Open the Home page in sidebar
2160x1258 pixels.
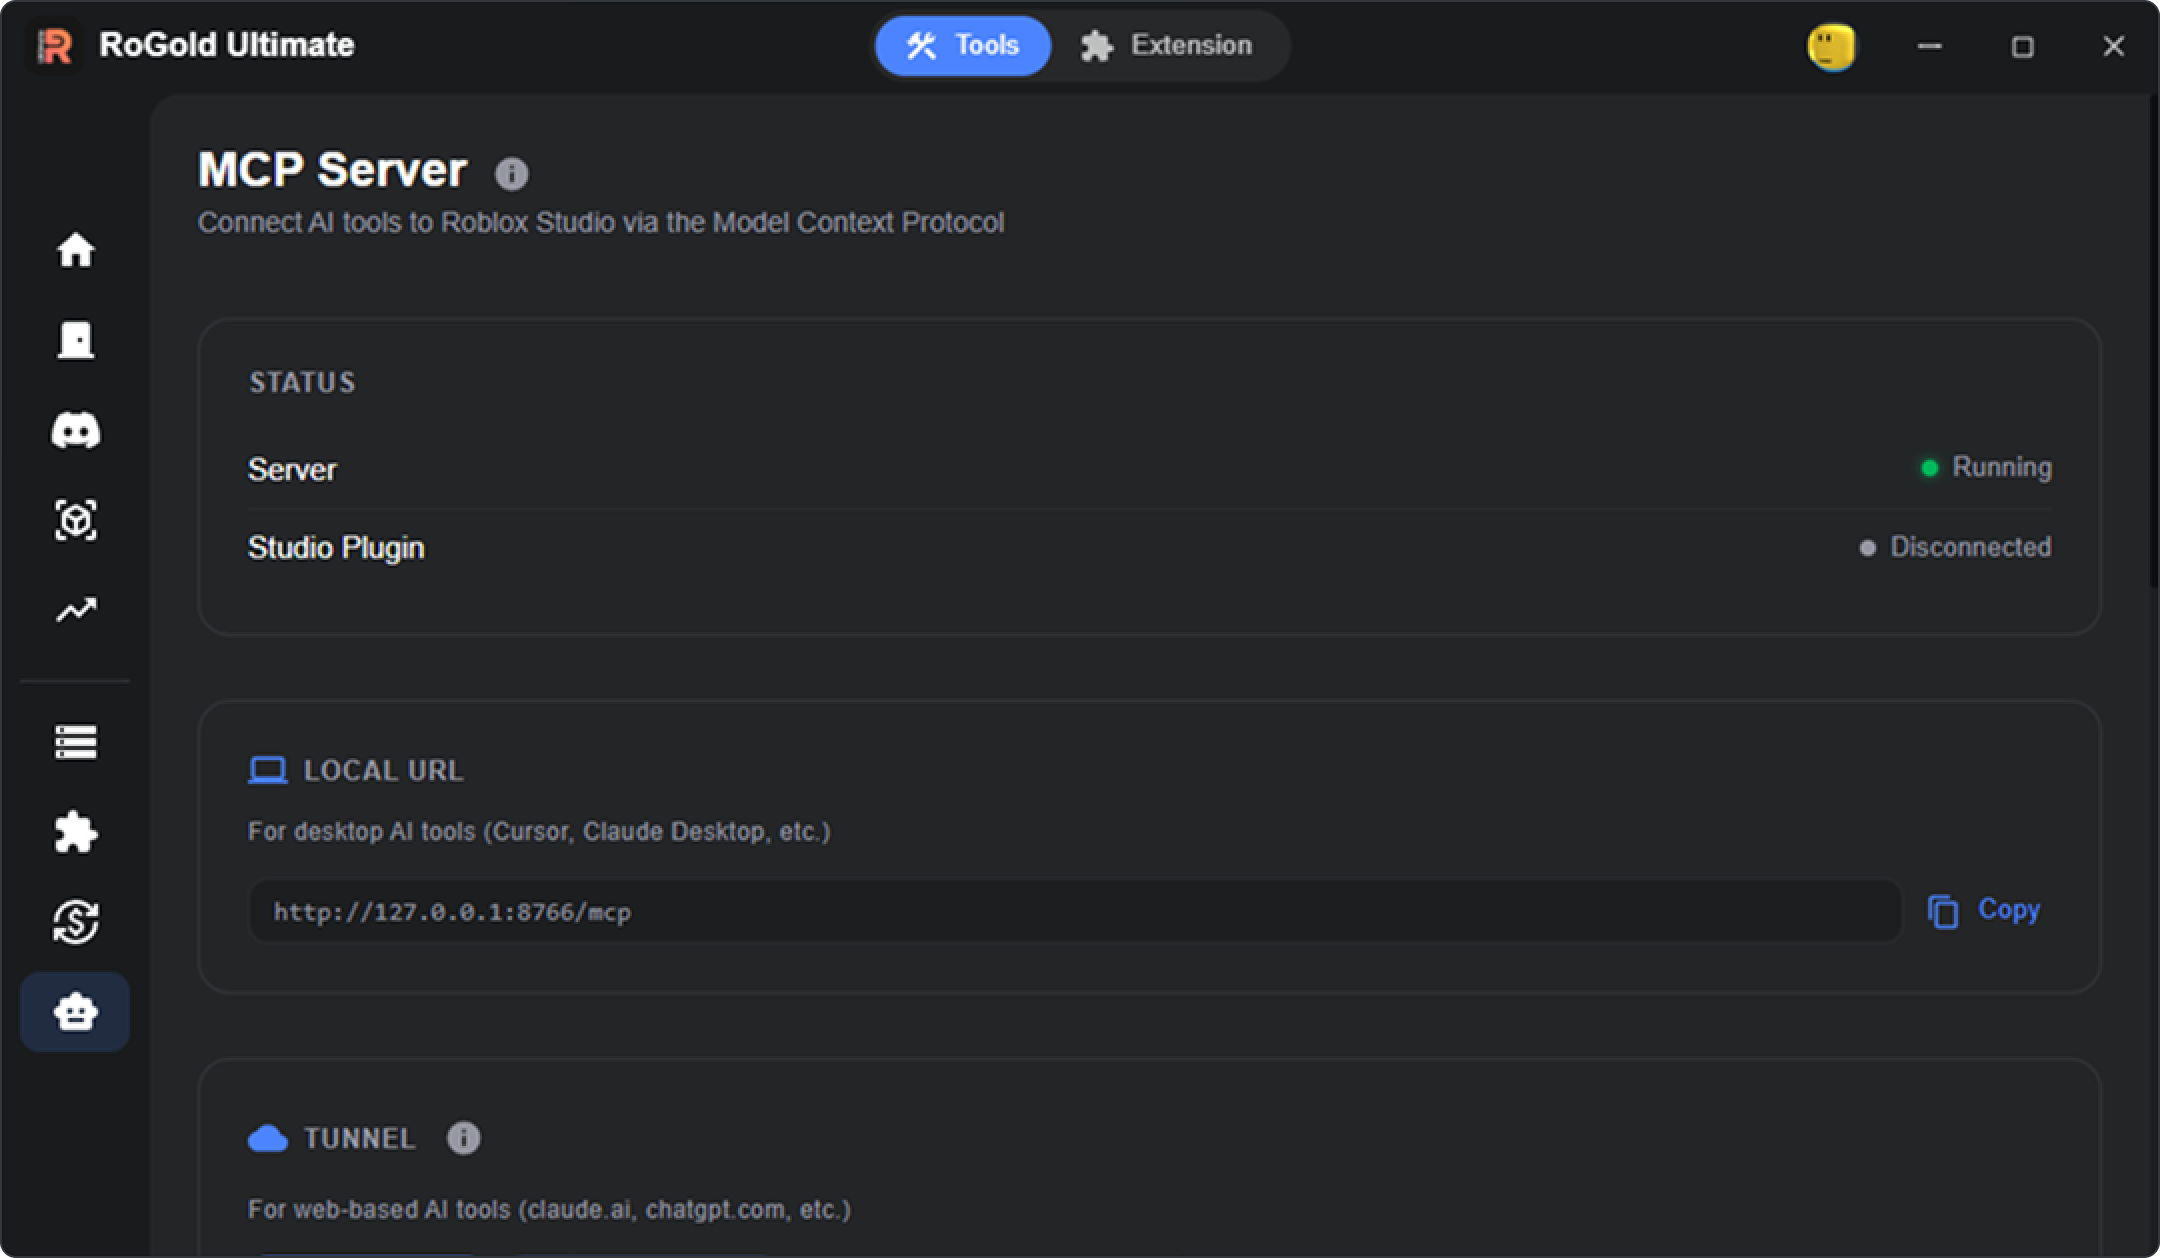76,250
